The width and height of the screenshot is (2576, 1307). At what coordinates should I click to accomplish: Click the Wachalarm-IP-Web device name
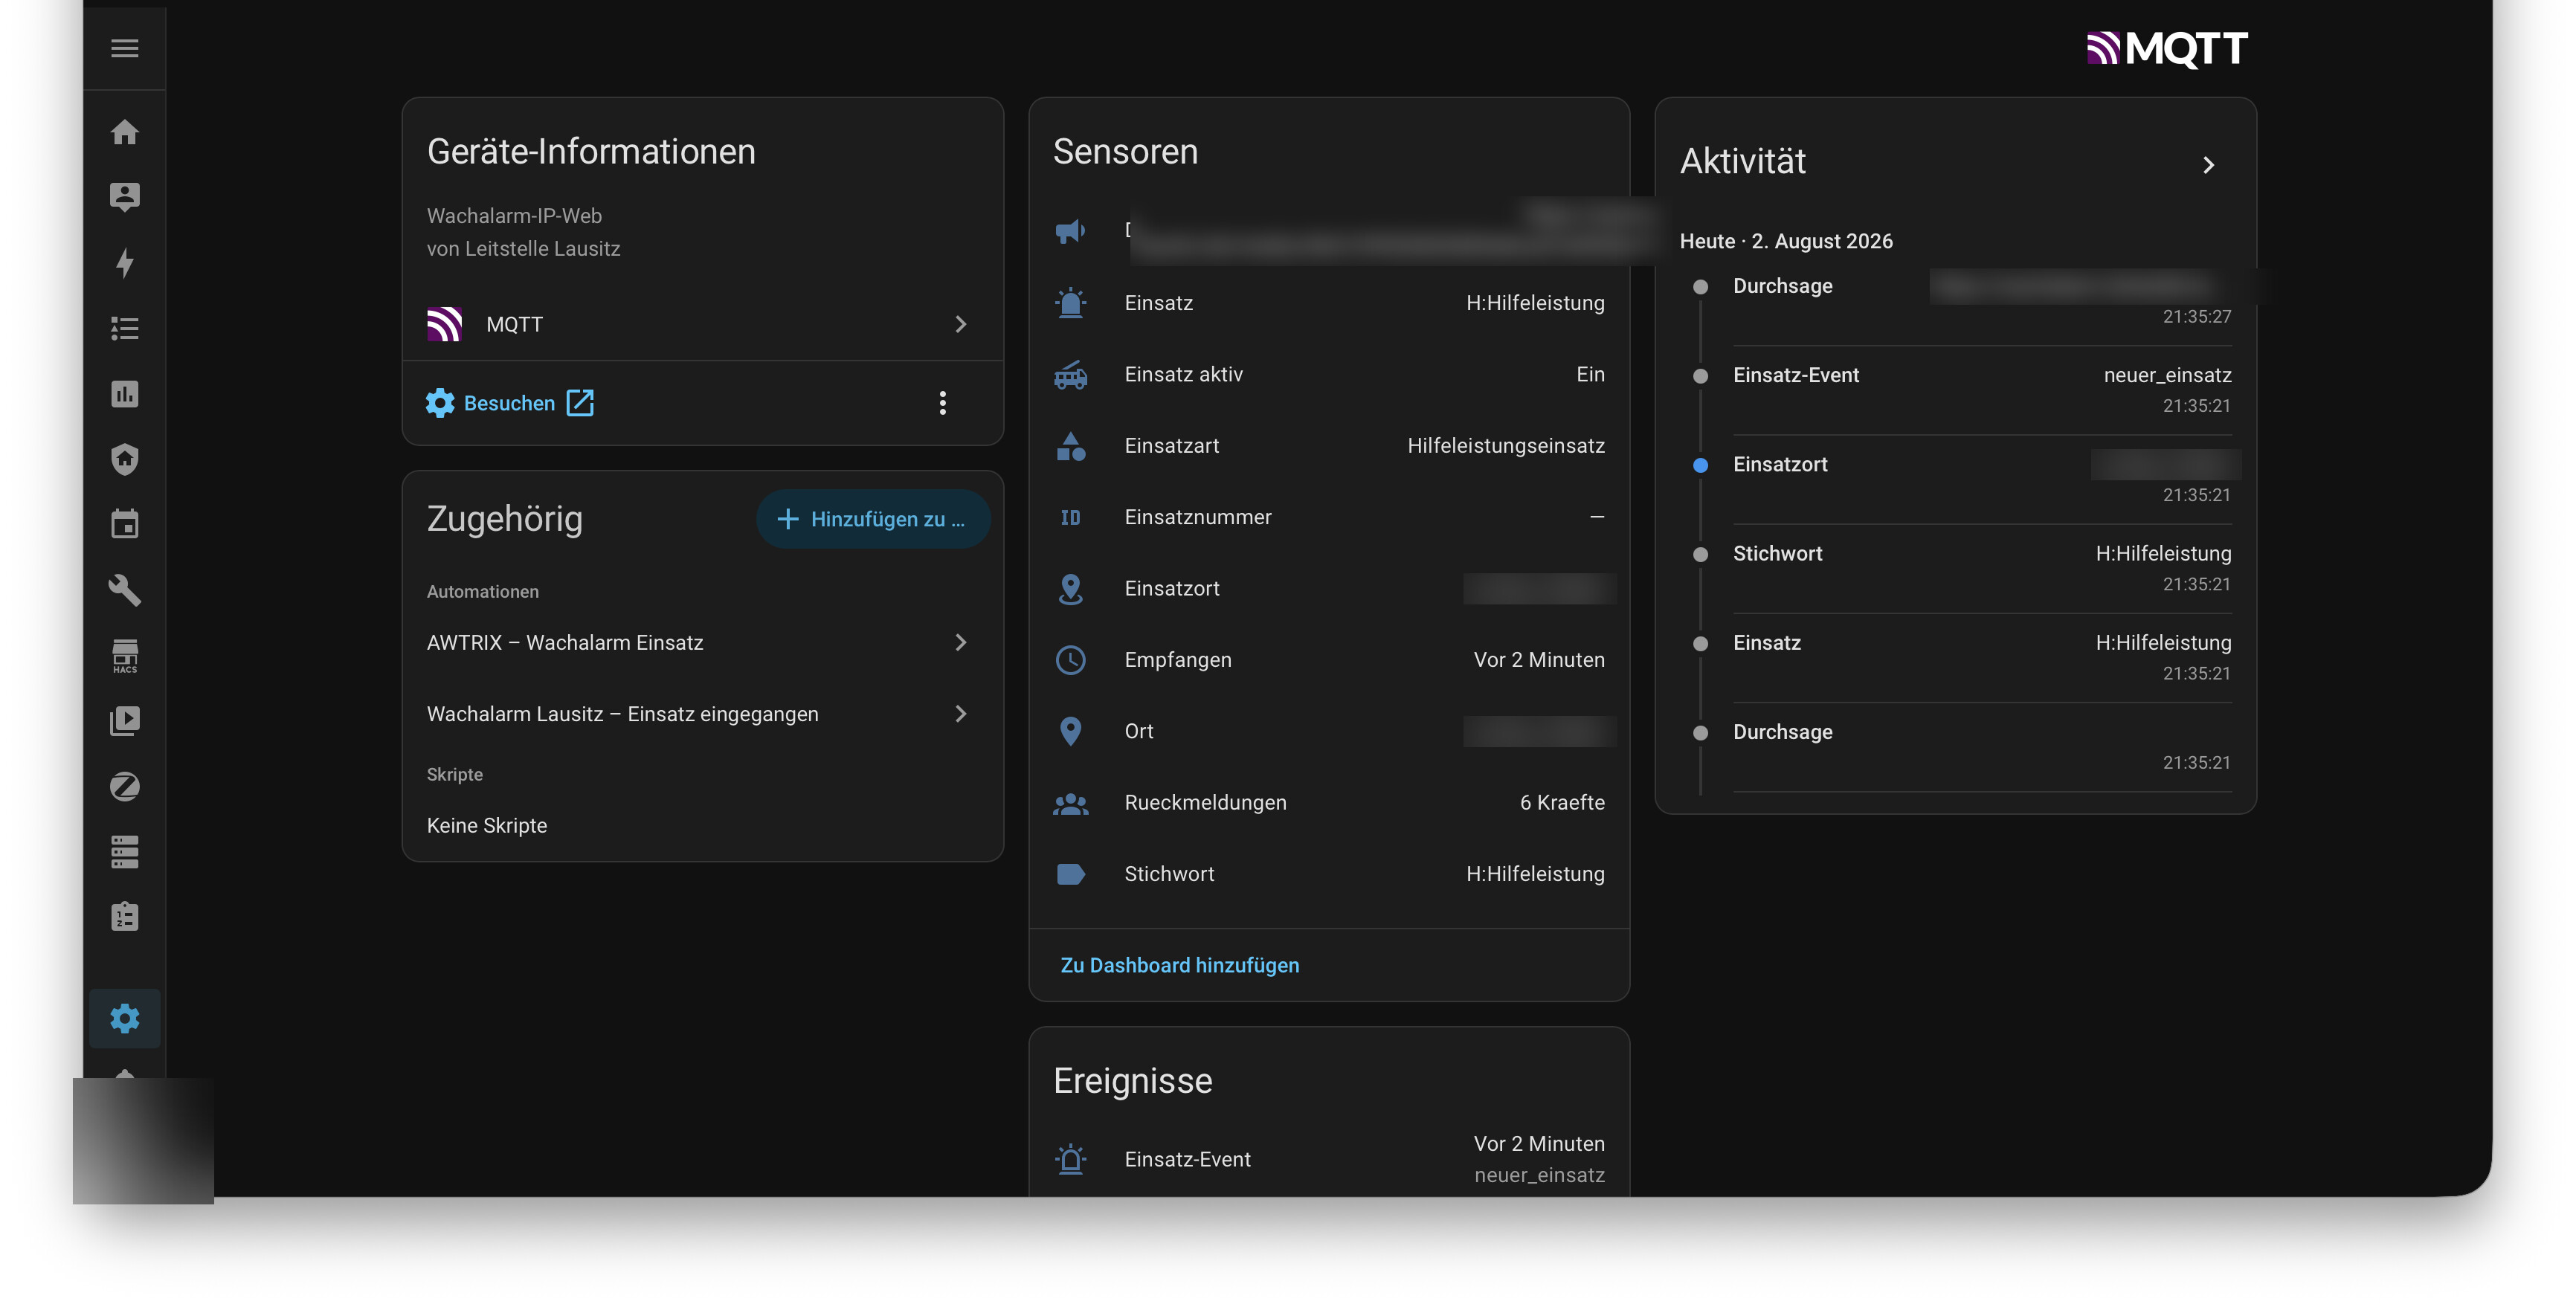(514, 216)
